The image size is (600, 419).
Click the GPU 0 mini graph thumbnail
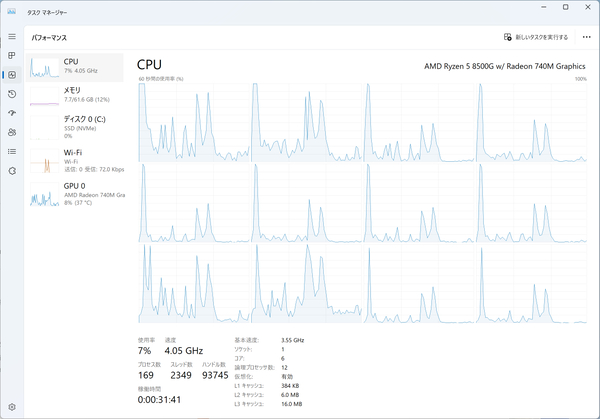[44, 194]
